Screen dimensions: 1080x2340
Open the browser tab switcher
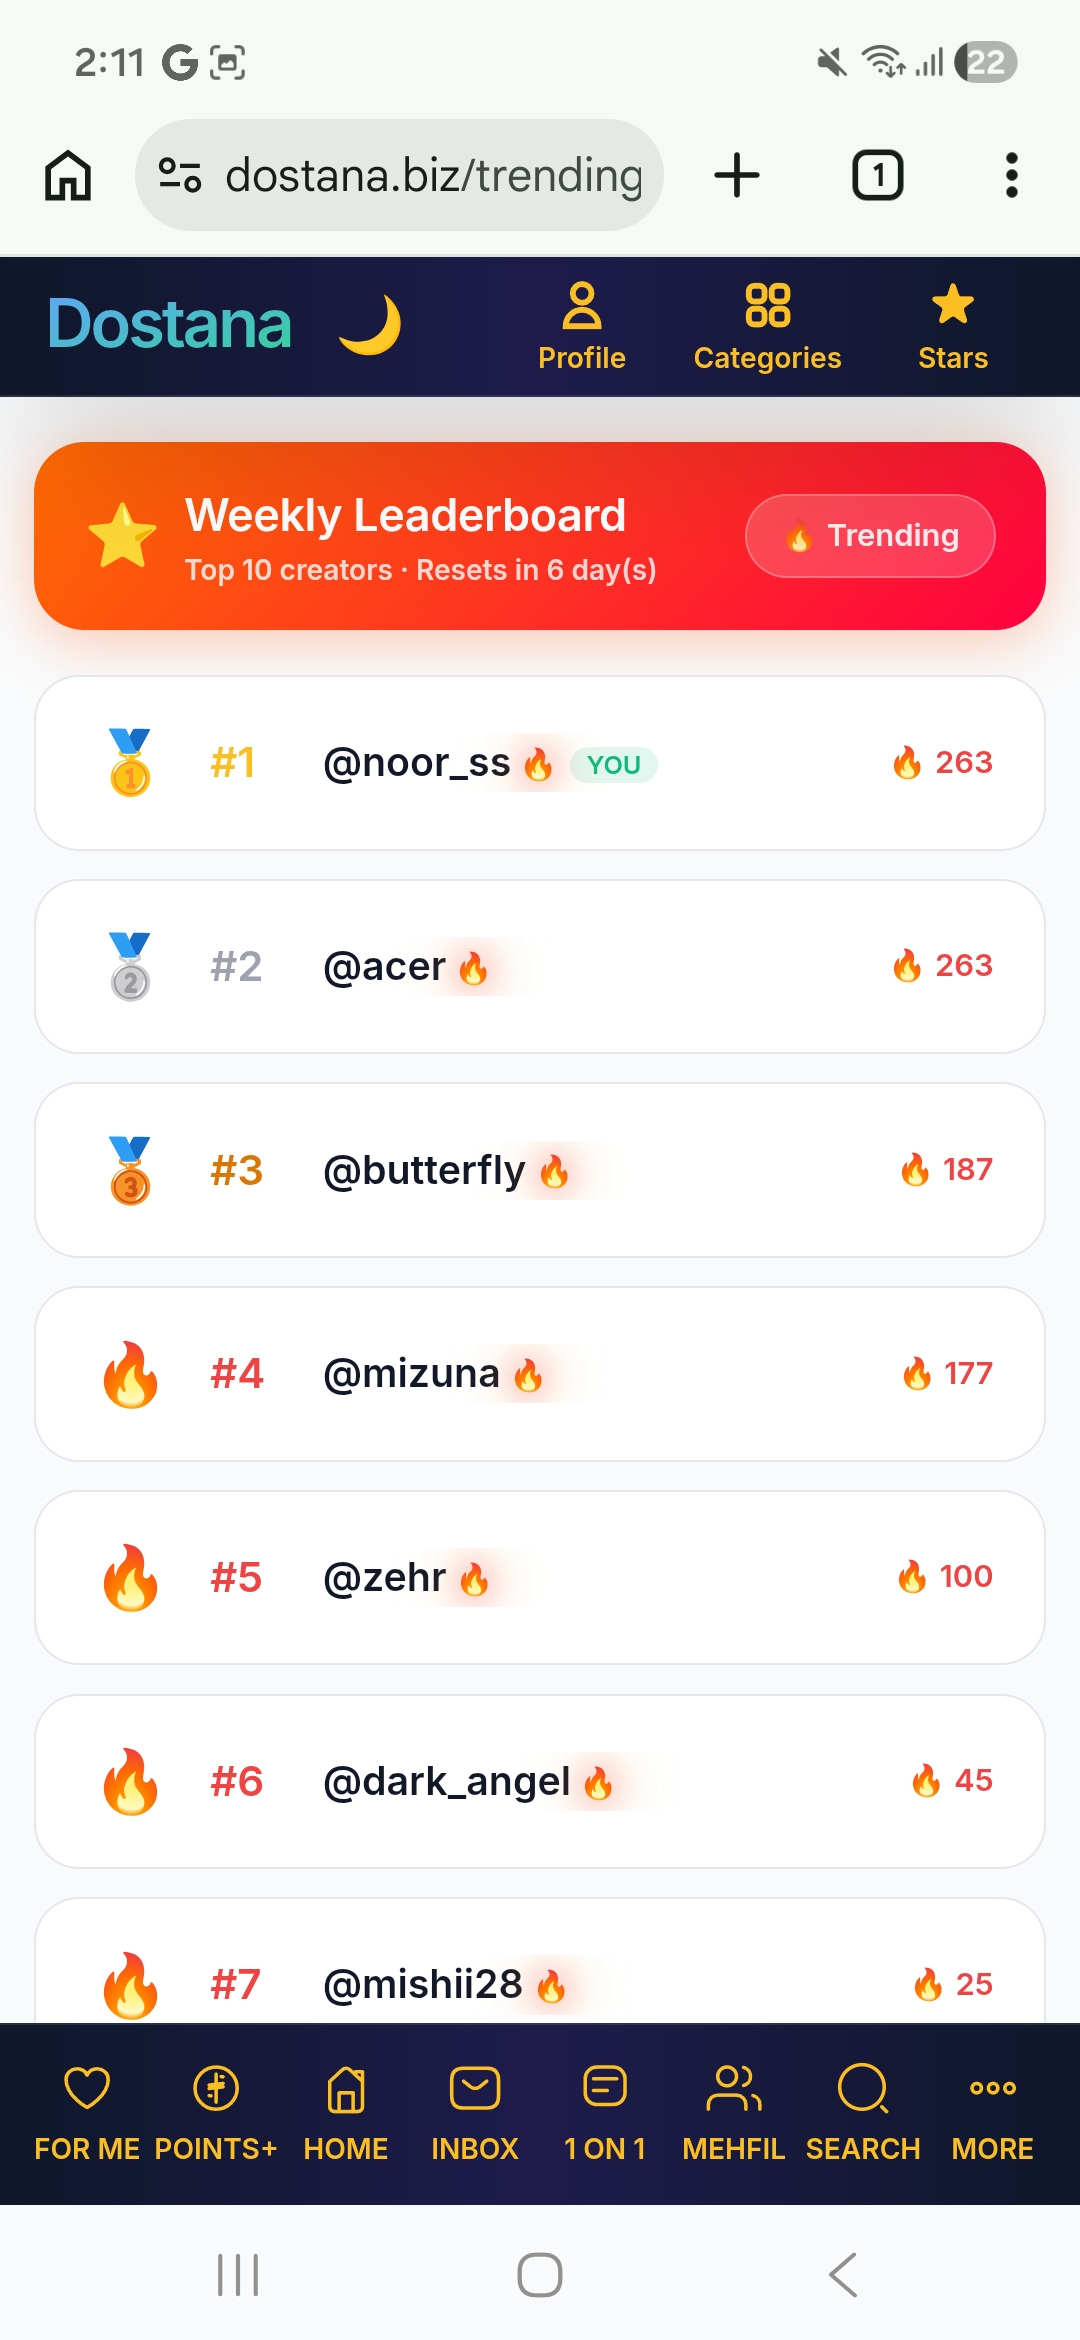878,175
